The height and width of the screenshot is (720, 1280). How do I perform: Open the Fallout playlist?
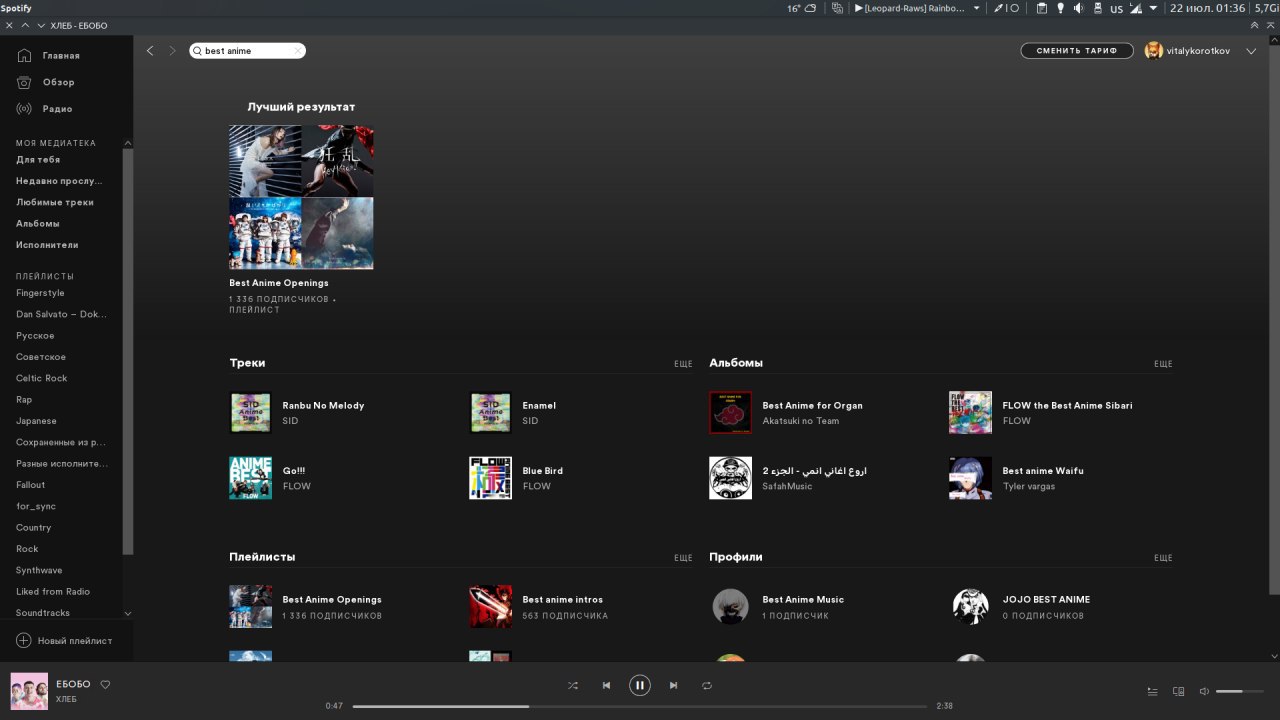tap(31, 485)
